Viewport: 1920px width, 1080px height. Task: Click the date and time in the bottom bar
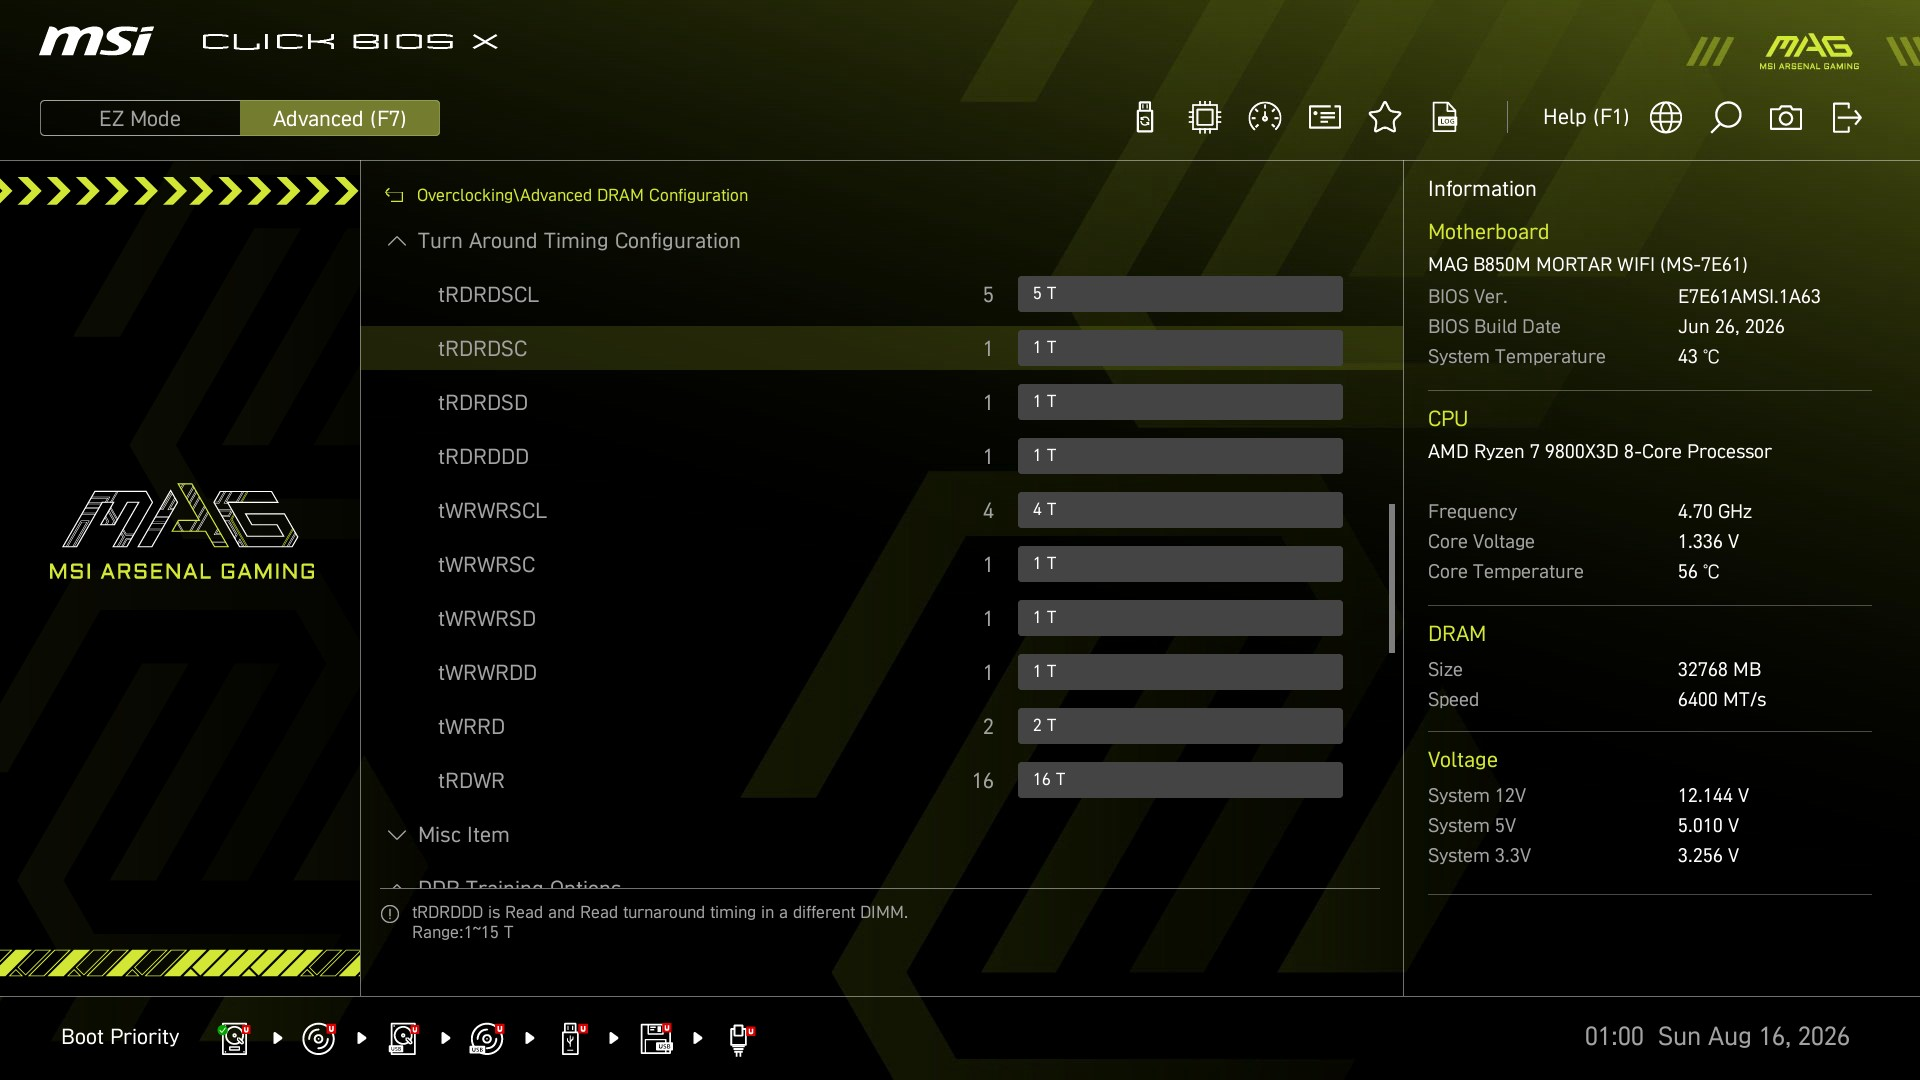pos(1717,1037)
